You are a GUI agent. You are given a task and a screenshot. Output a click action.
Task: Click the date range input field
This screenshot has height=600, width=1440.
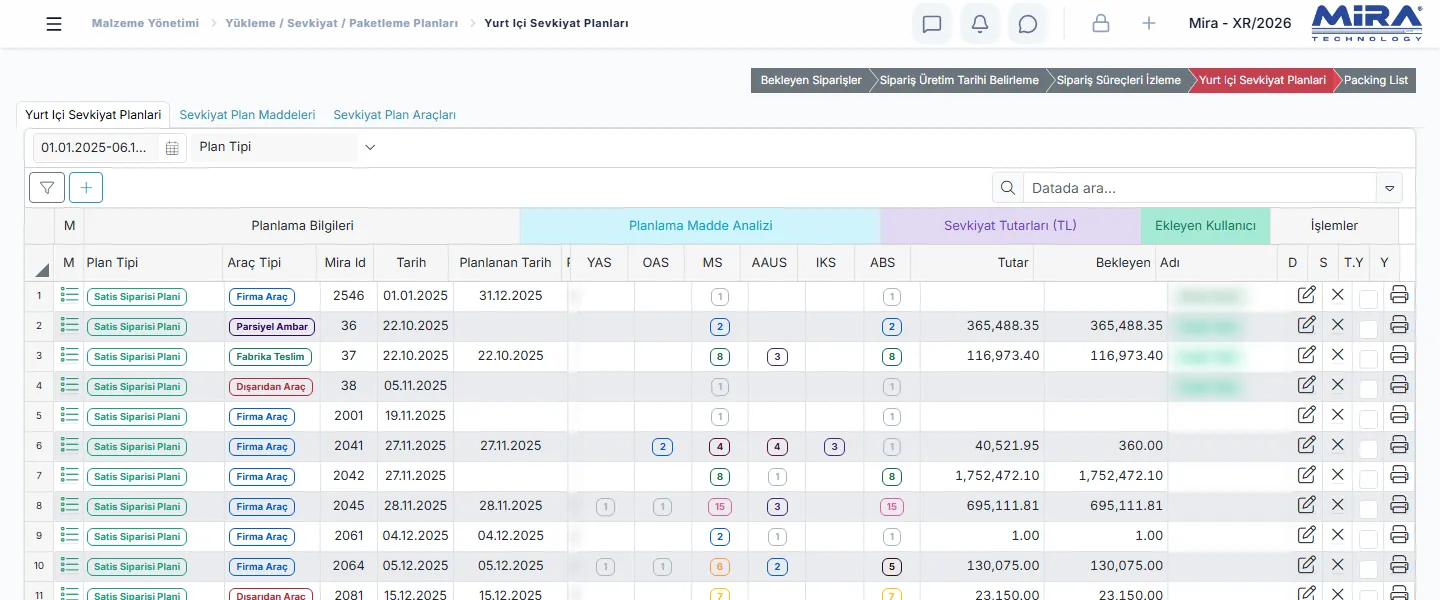pyautogui.click(x=98, y=148)
